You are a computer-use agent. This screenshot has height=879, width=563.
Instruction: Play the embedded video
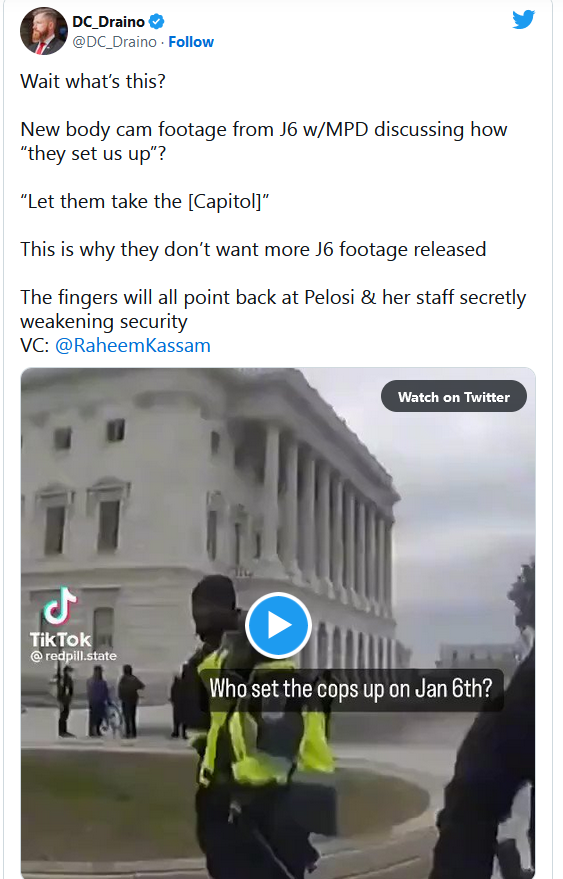point(278,624)
